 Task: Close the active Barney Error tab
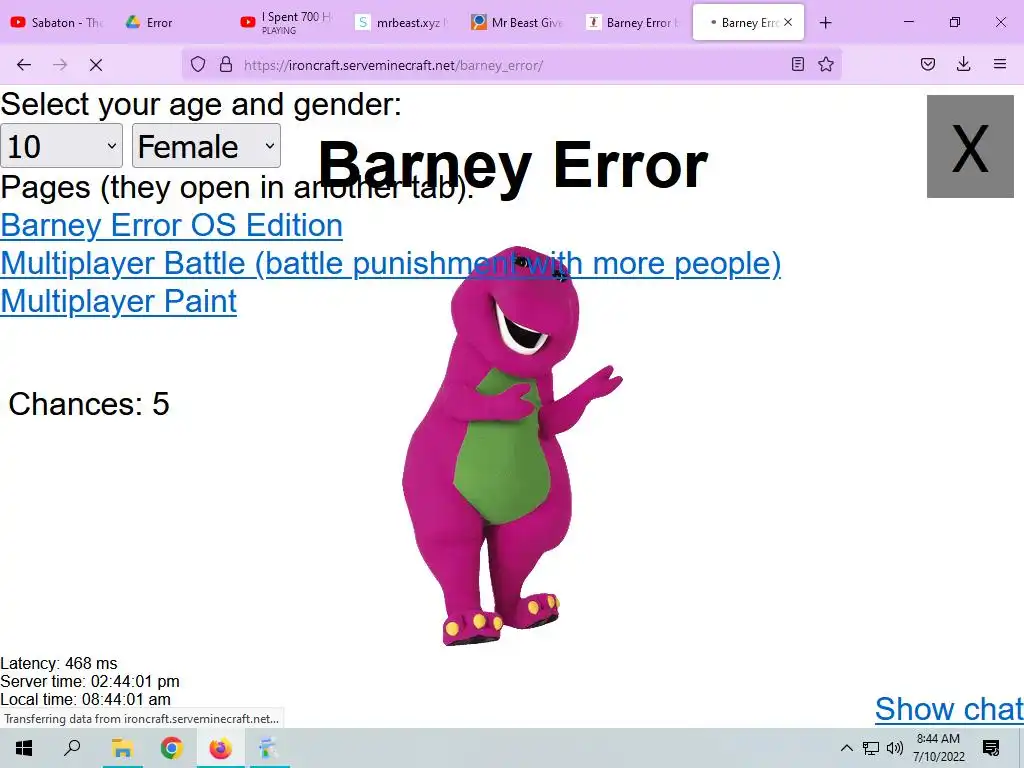tap(788, 22)
